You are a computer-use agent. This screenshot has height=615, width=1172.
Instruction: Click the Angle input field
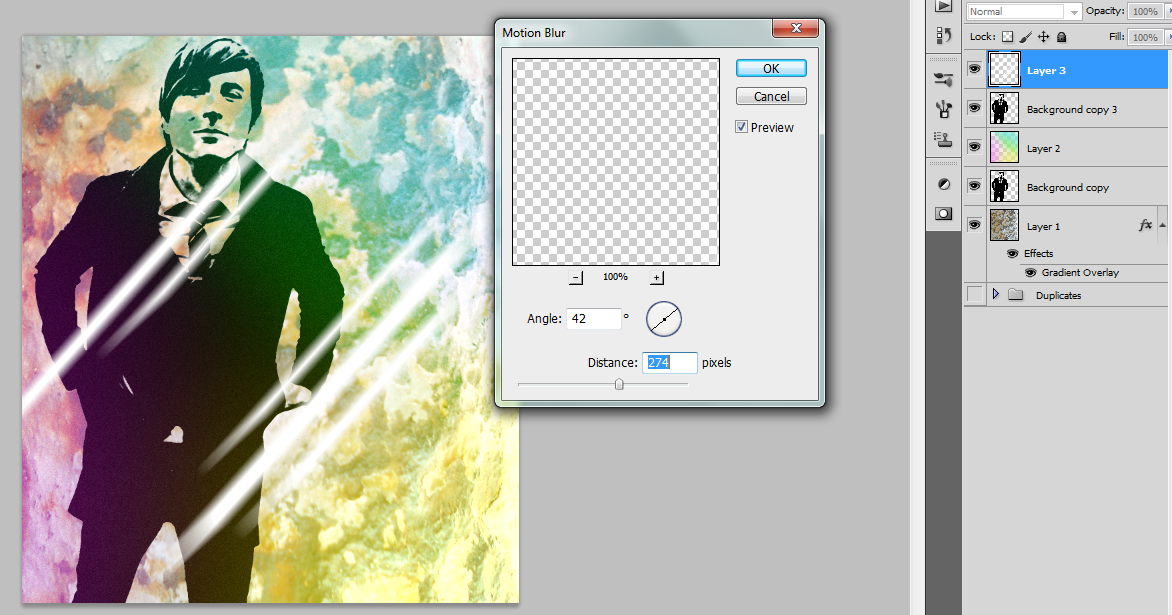pos(594,319)
